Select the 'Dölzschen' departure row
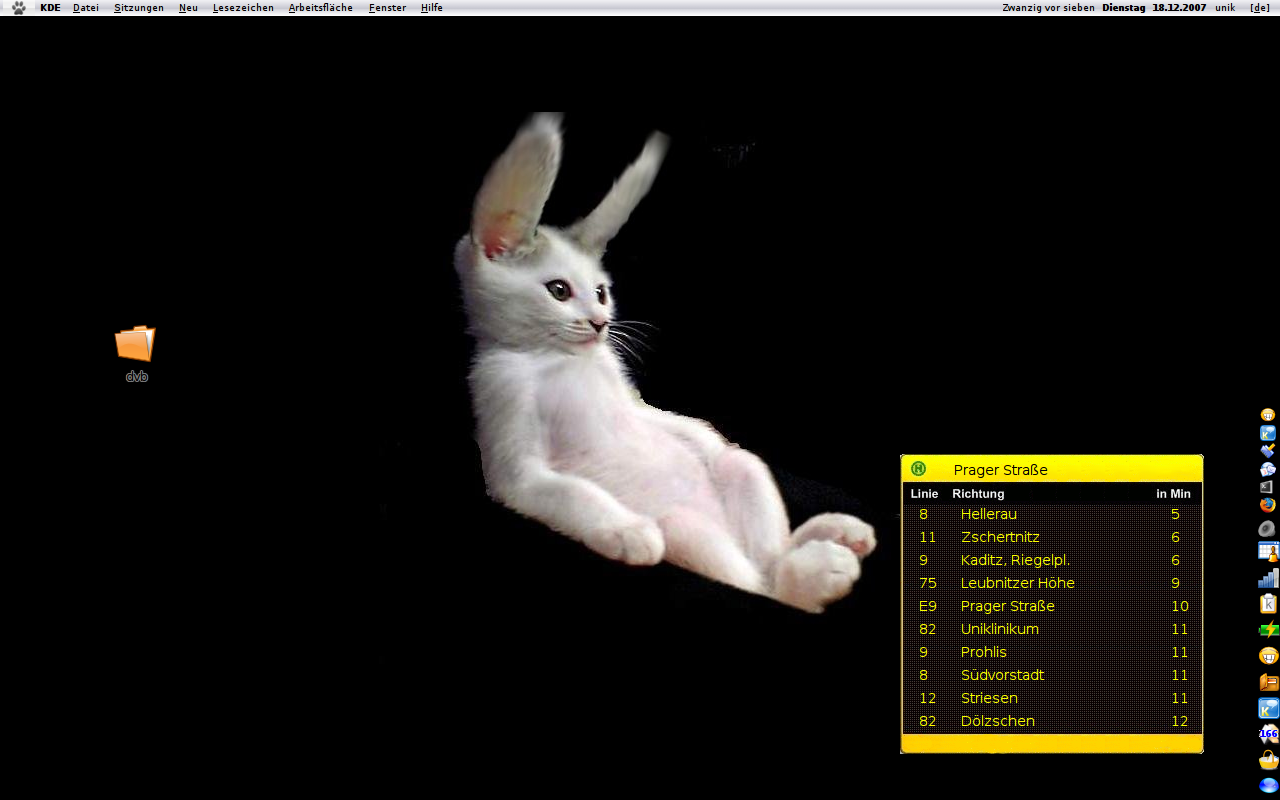 tap(1052, 721)
